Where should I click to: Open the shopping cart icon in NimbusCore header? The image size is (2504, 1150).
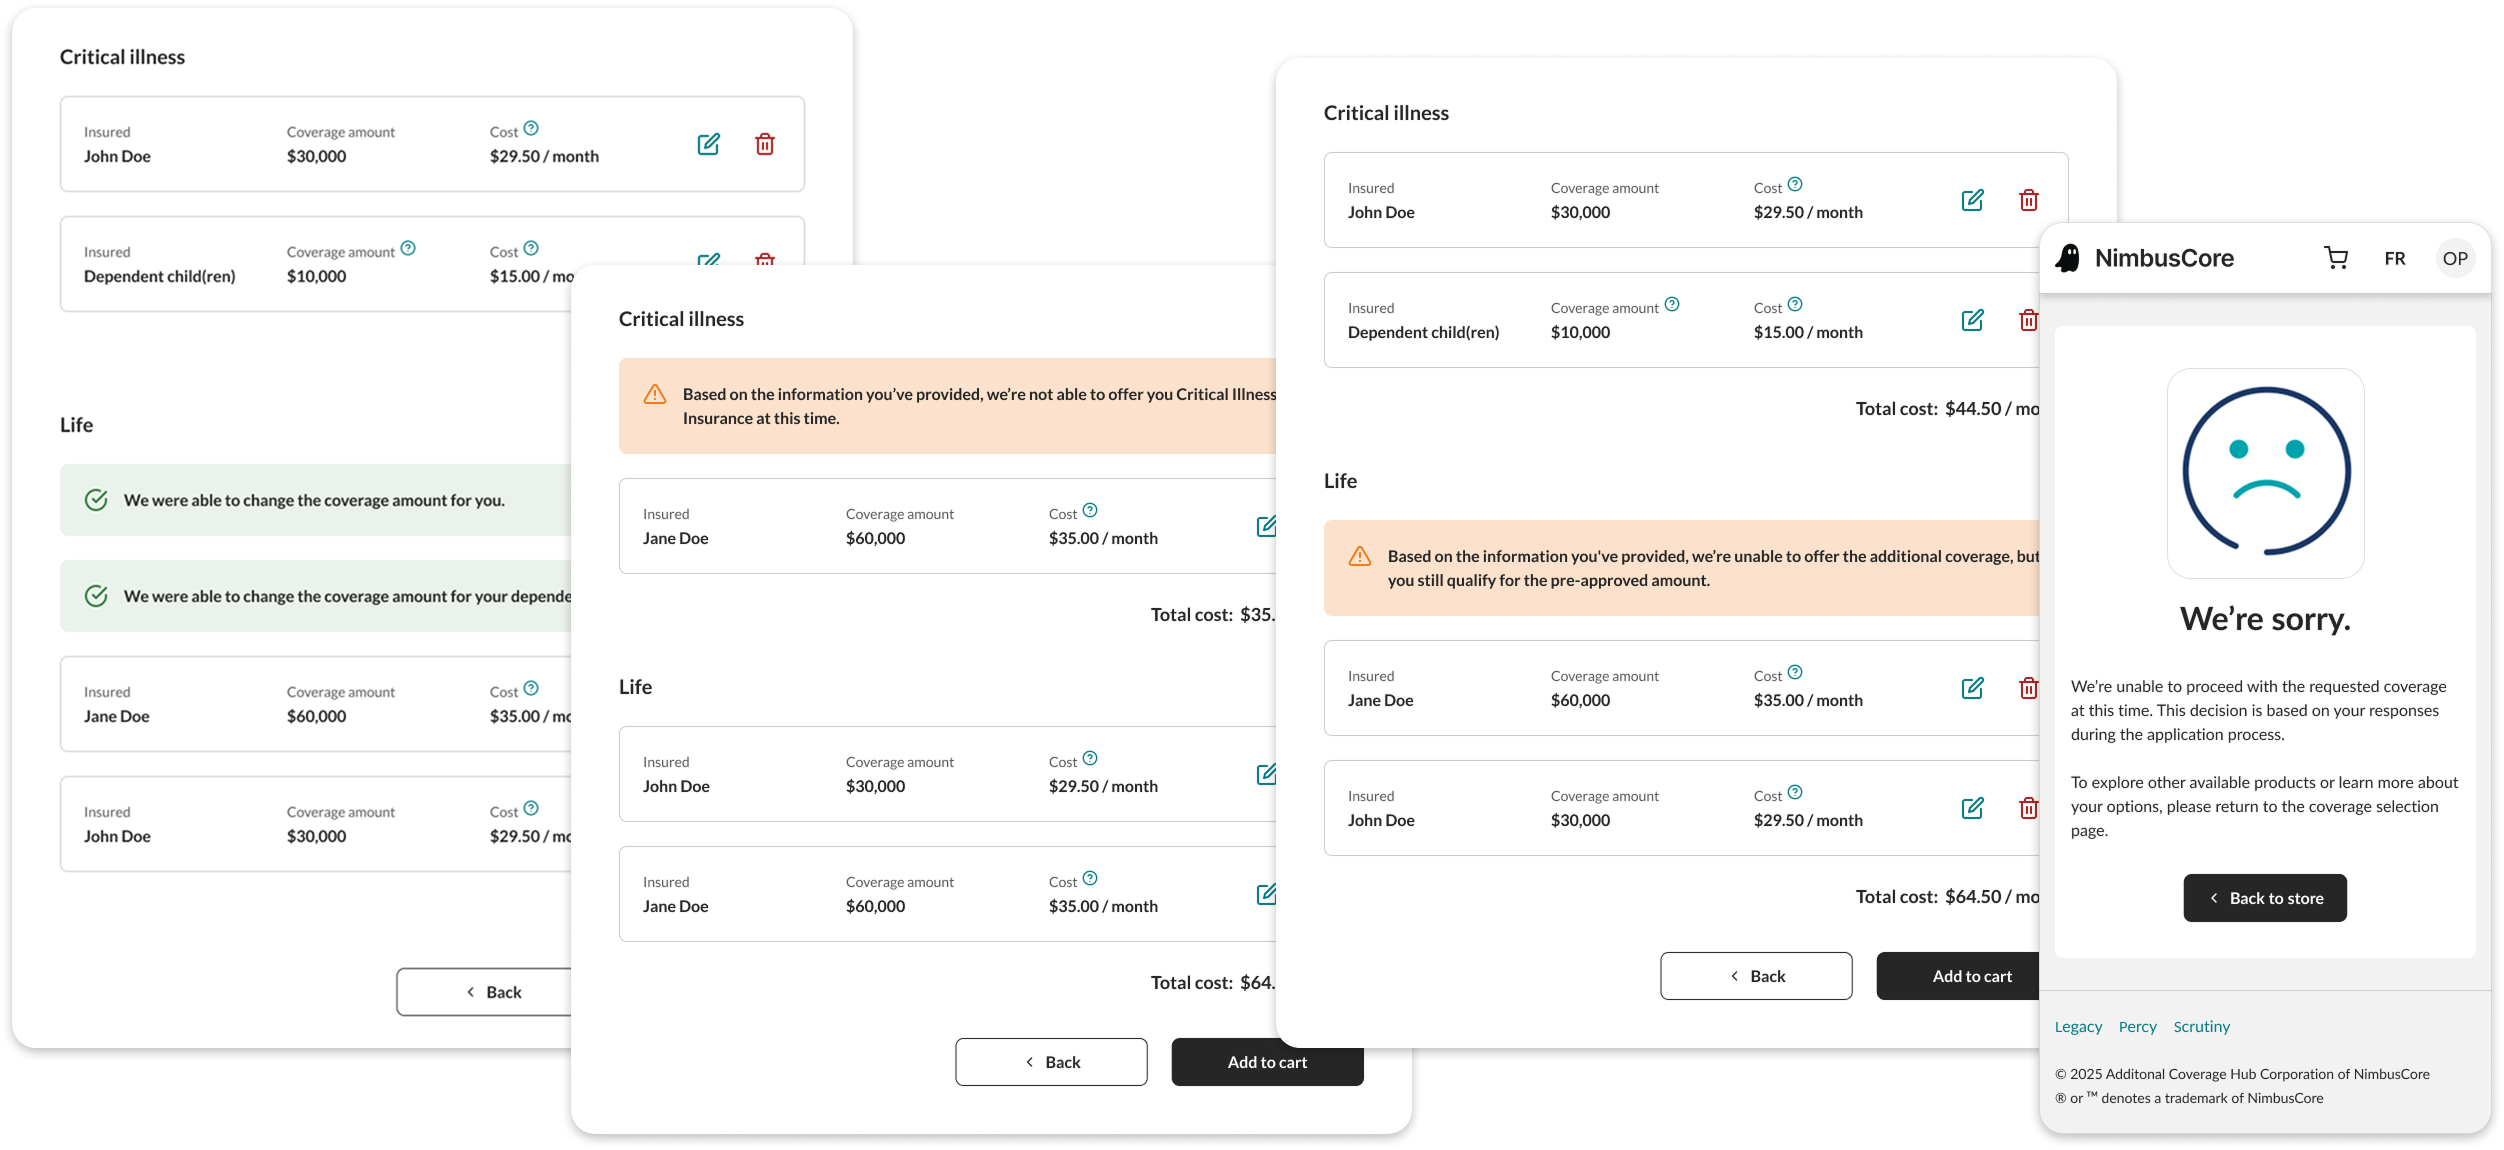tap(2336, 258)
